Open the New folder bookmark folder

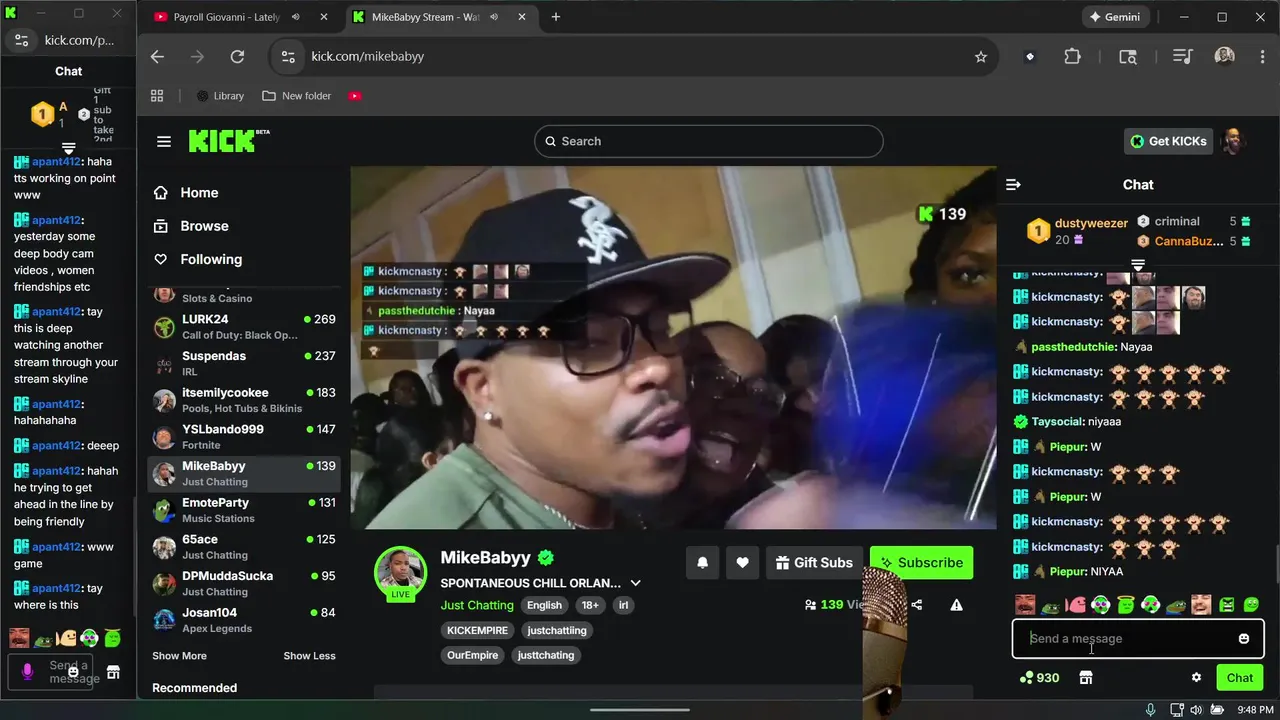297,96
